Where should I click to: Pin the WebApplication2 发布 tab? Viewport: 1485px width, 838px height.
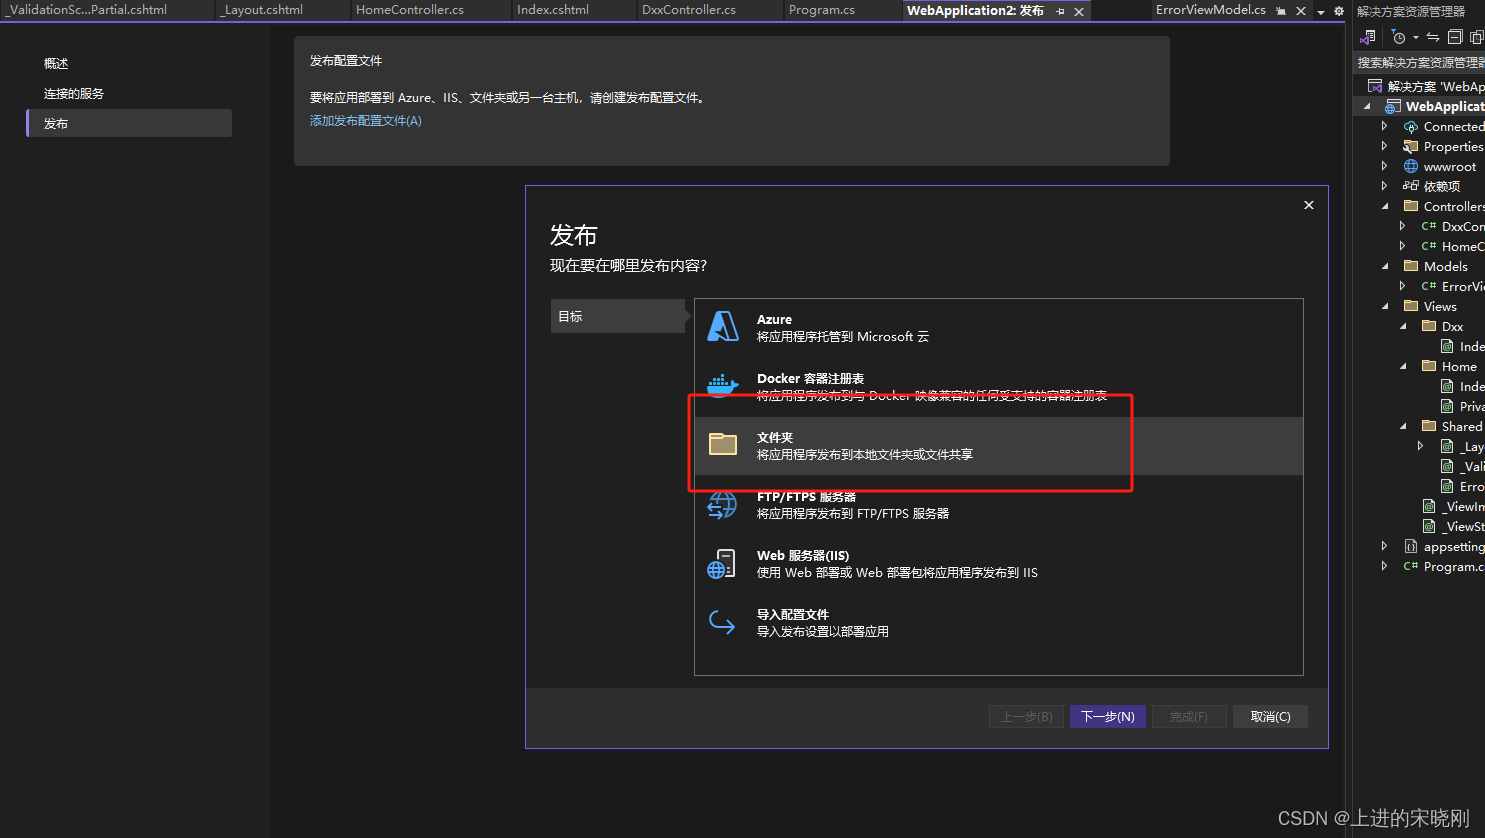(1061, 11)
